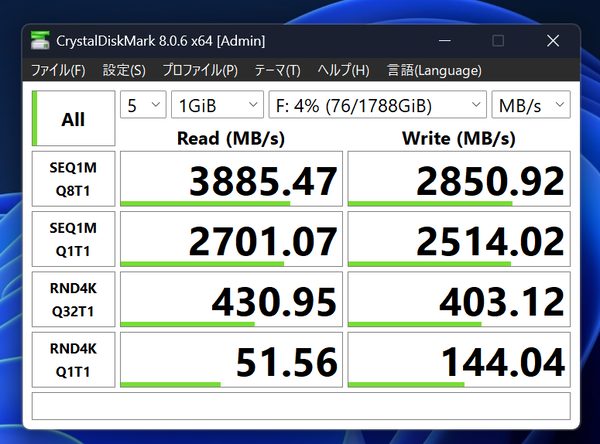
Task: Click the 2850.92 write result
Action: [x=459, y=179]
